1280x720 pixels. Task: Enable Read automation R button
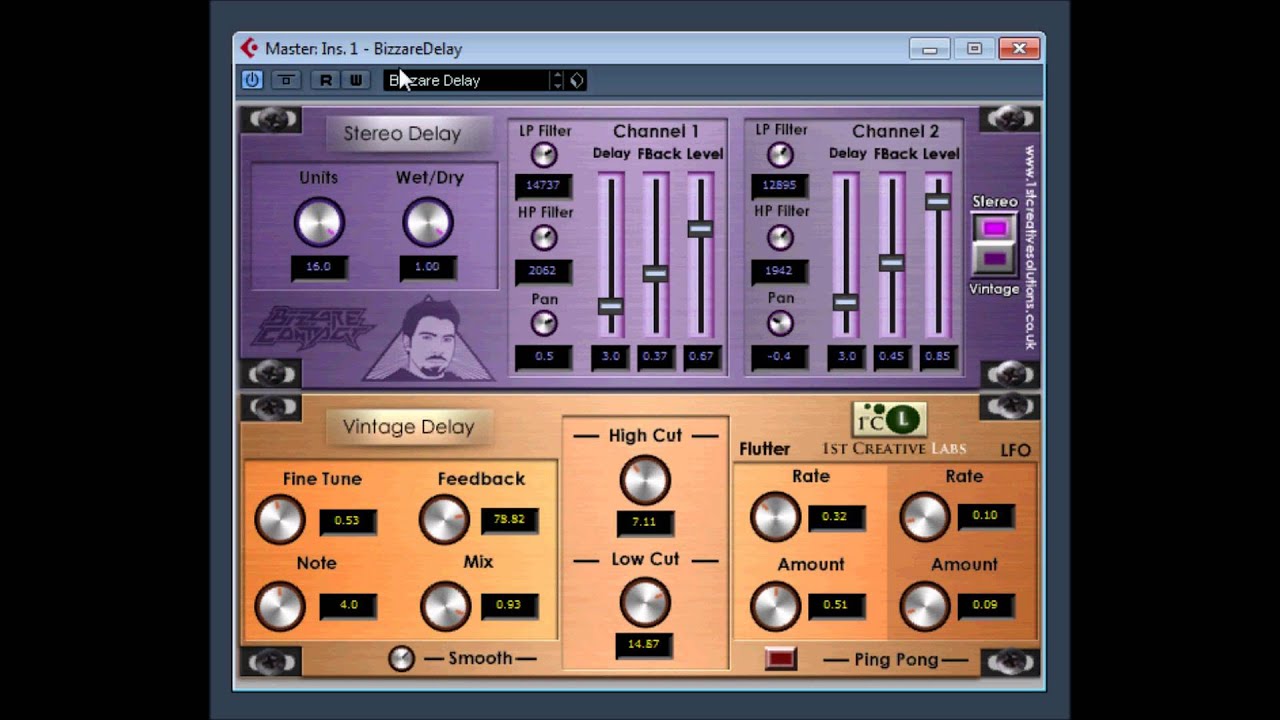tap(325, 80)
